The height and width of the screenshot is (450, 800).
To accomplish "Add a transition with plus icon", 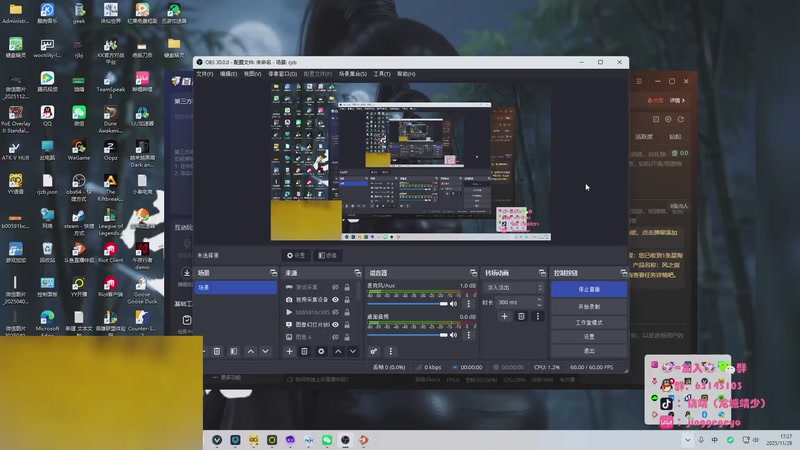I will pos(504,316).
